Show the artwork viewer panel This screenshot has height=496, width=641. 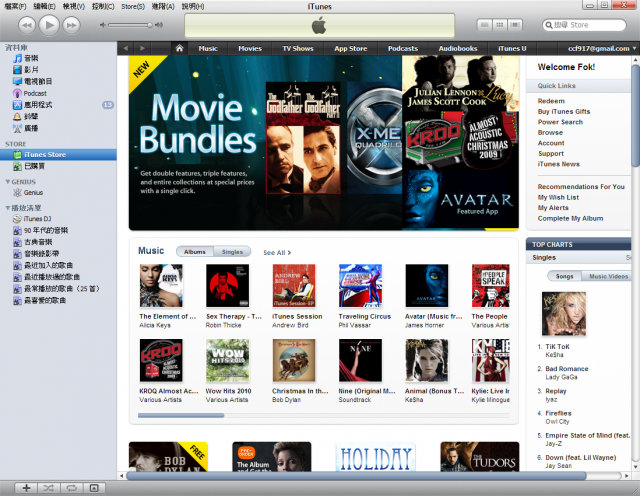[94, 488]
